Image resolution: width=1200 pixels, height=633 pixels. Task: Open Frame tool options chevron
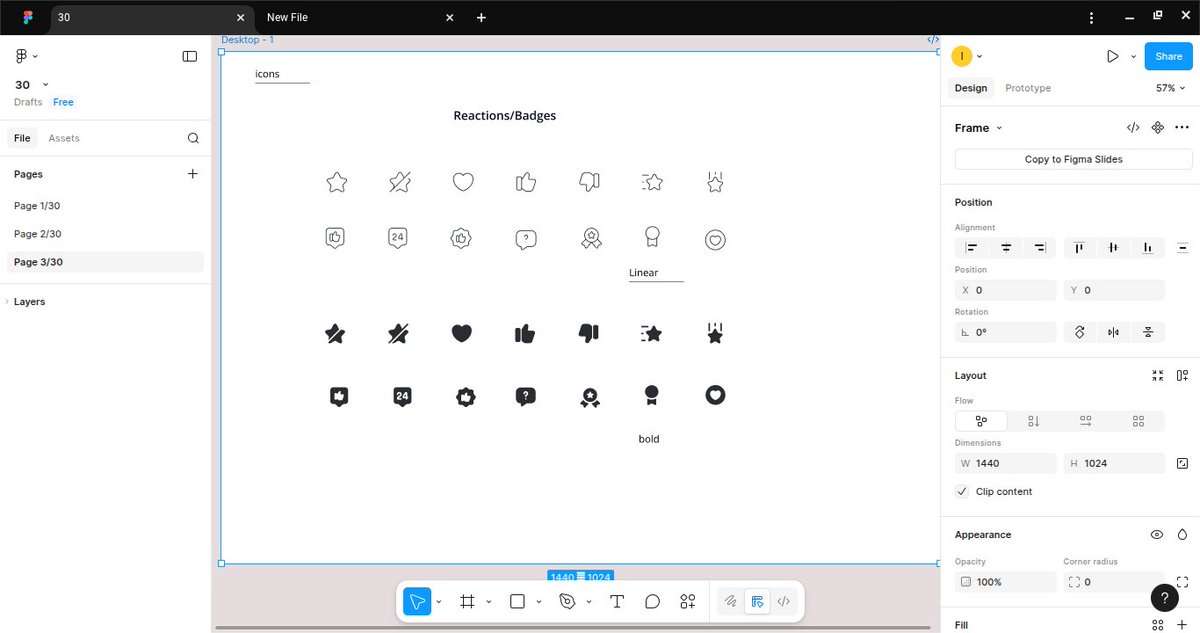point(488,602)
